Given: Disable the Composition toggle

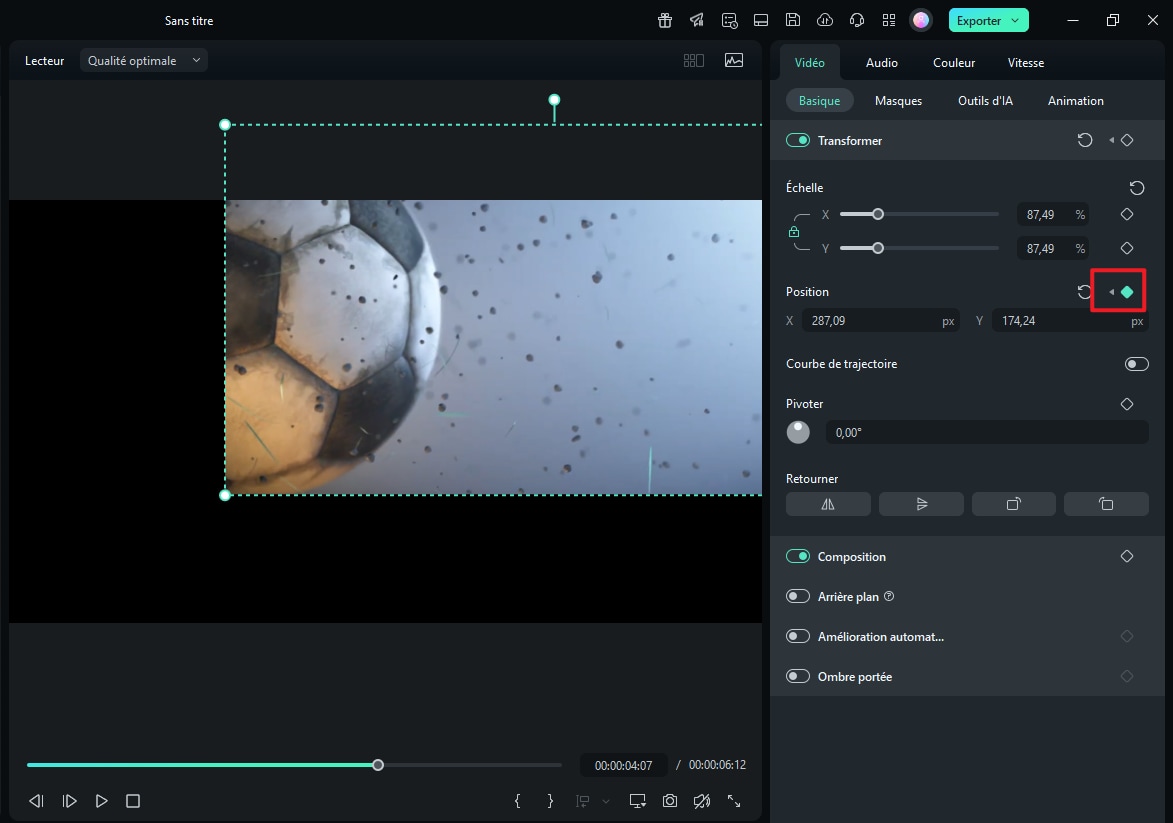Looking at the screenshot, I should 797,556.
